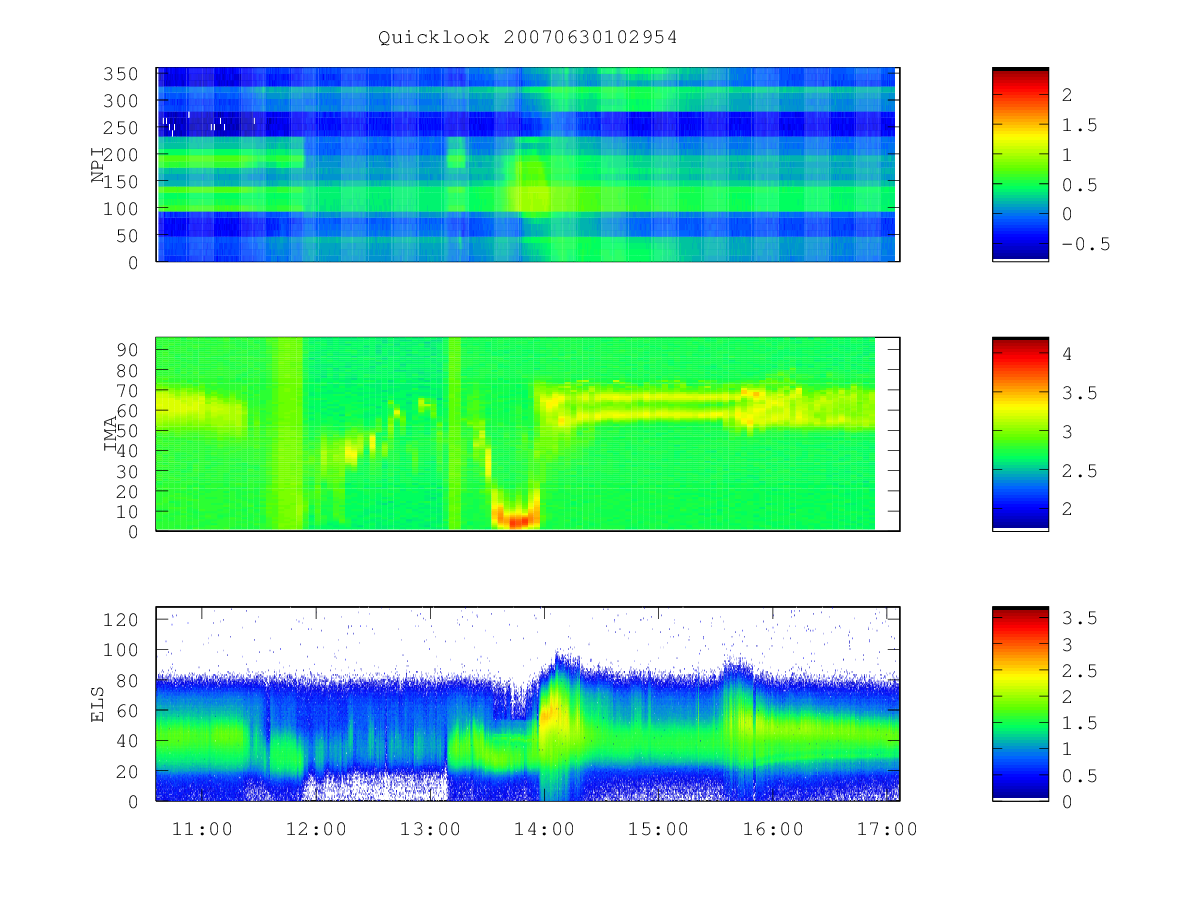Click the NPI spectrogram panel

click(x=528, y=164)
